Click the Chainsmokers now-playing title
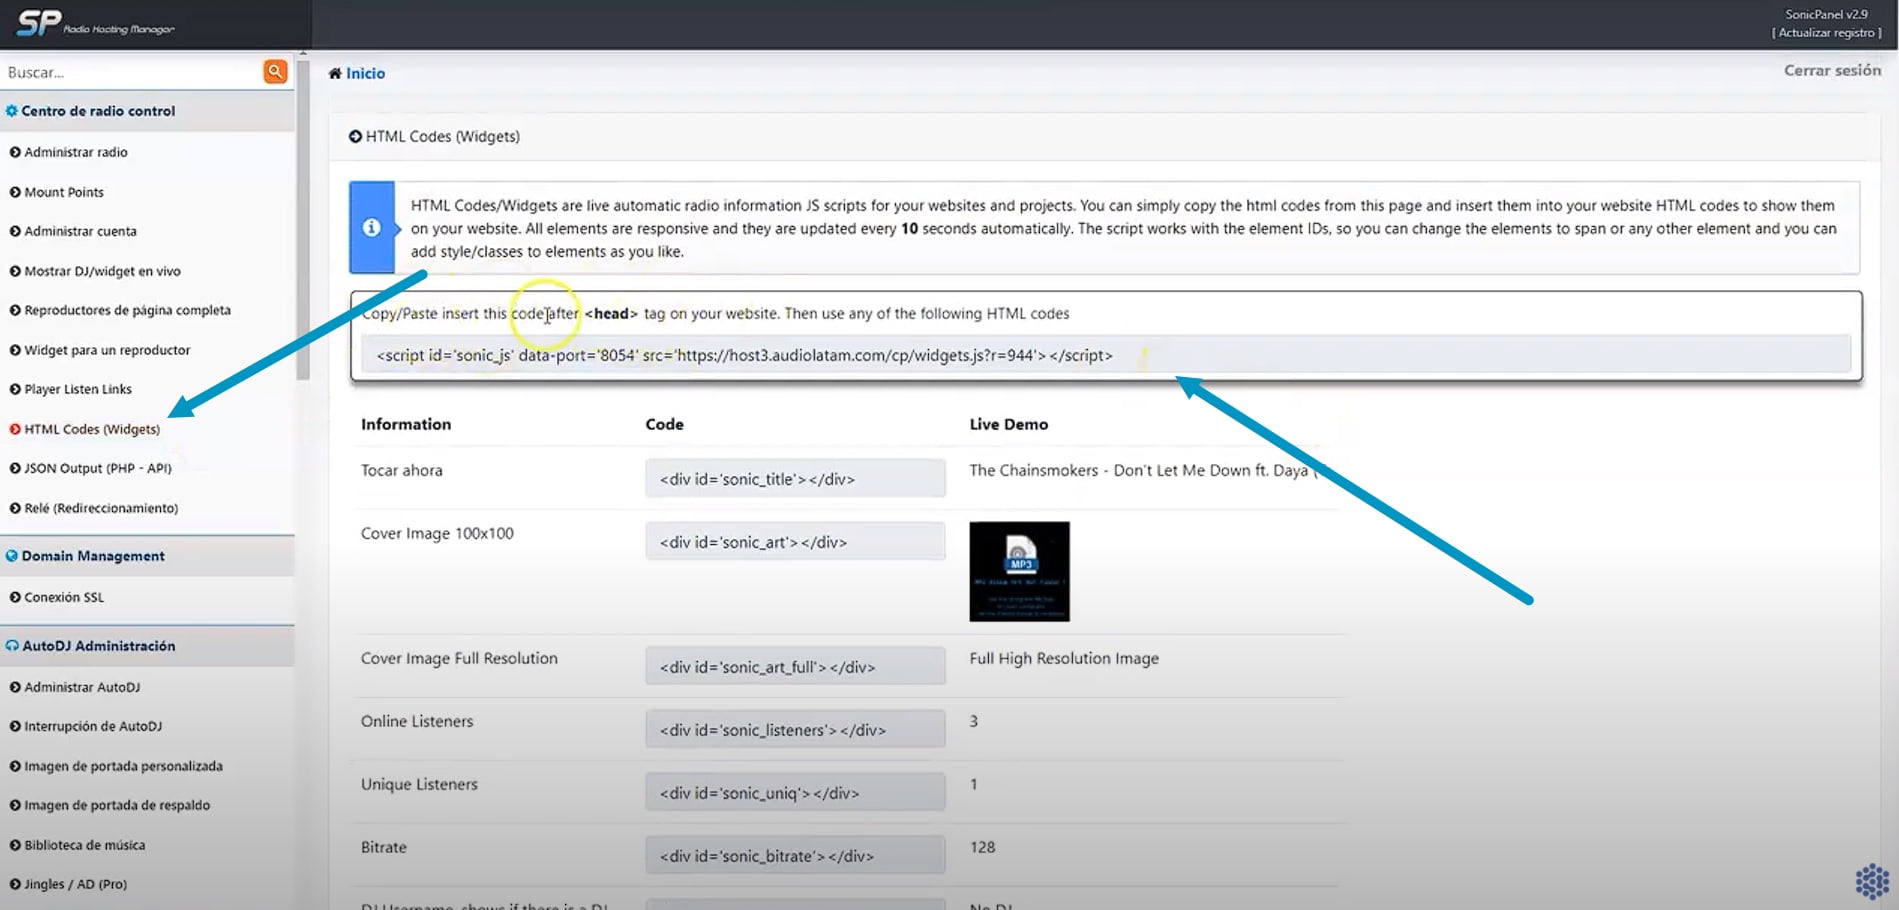1899x910 pixels. click(x=1143, y=470)
